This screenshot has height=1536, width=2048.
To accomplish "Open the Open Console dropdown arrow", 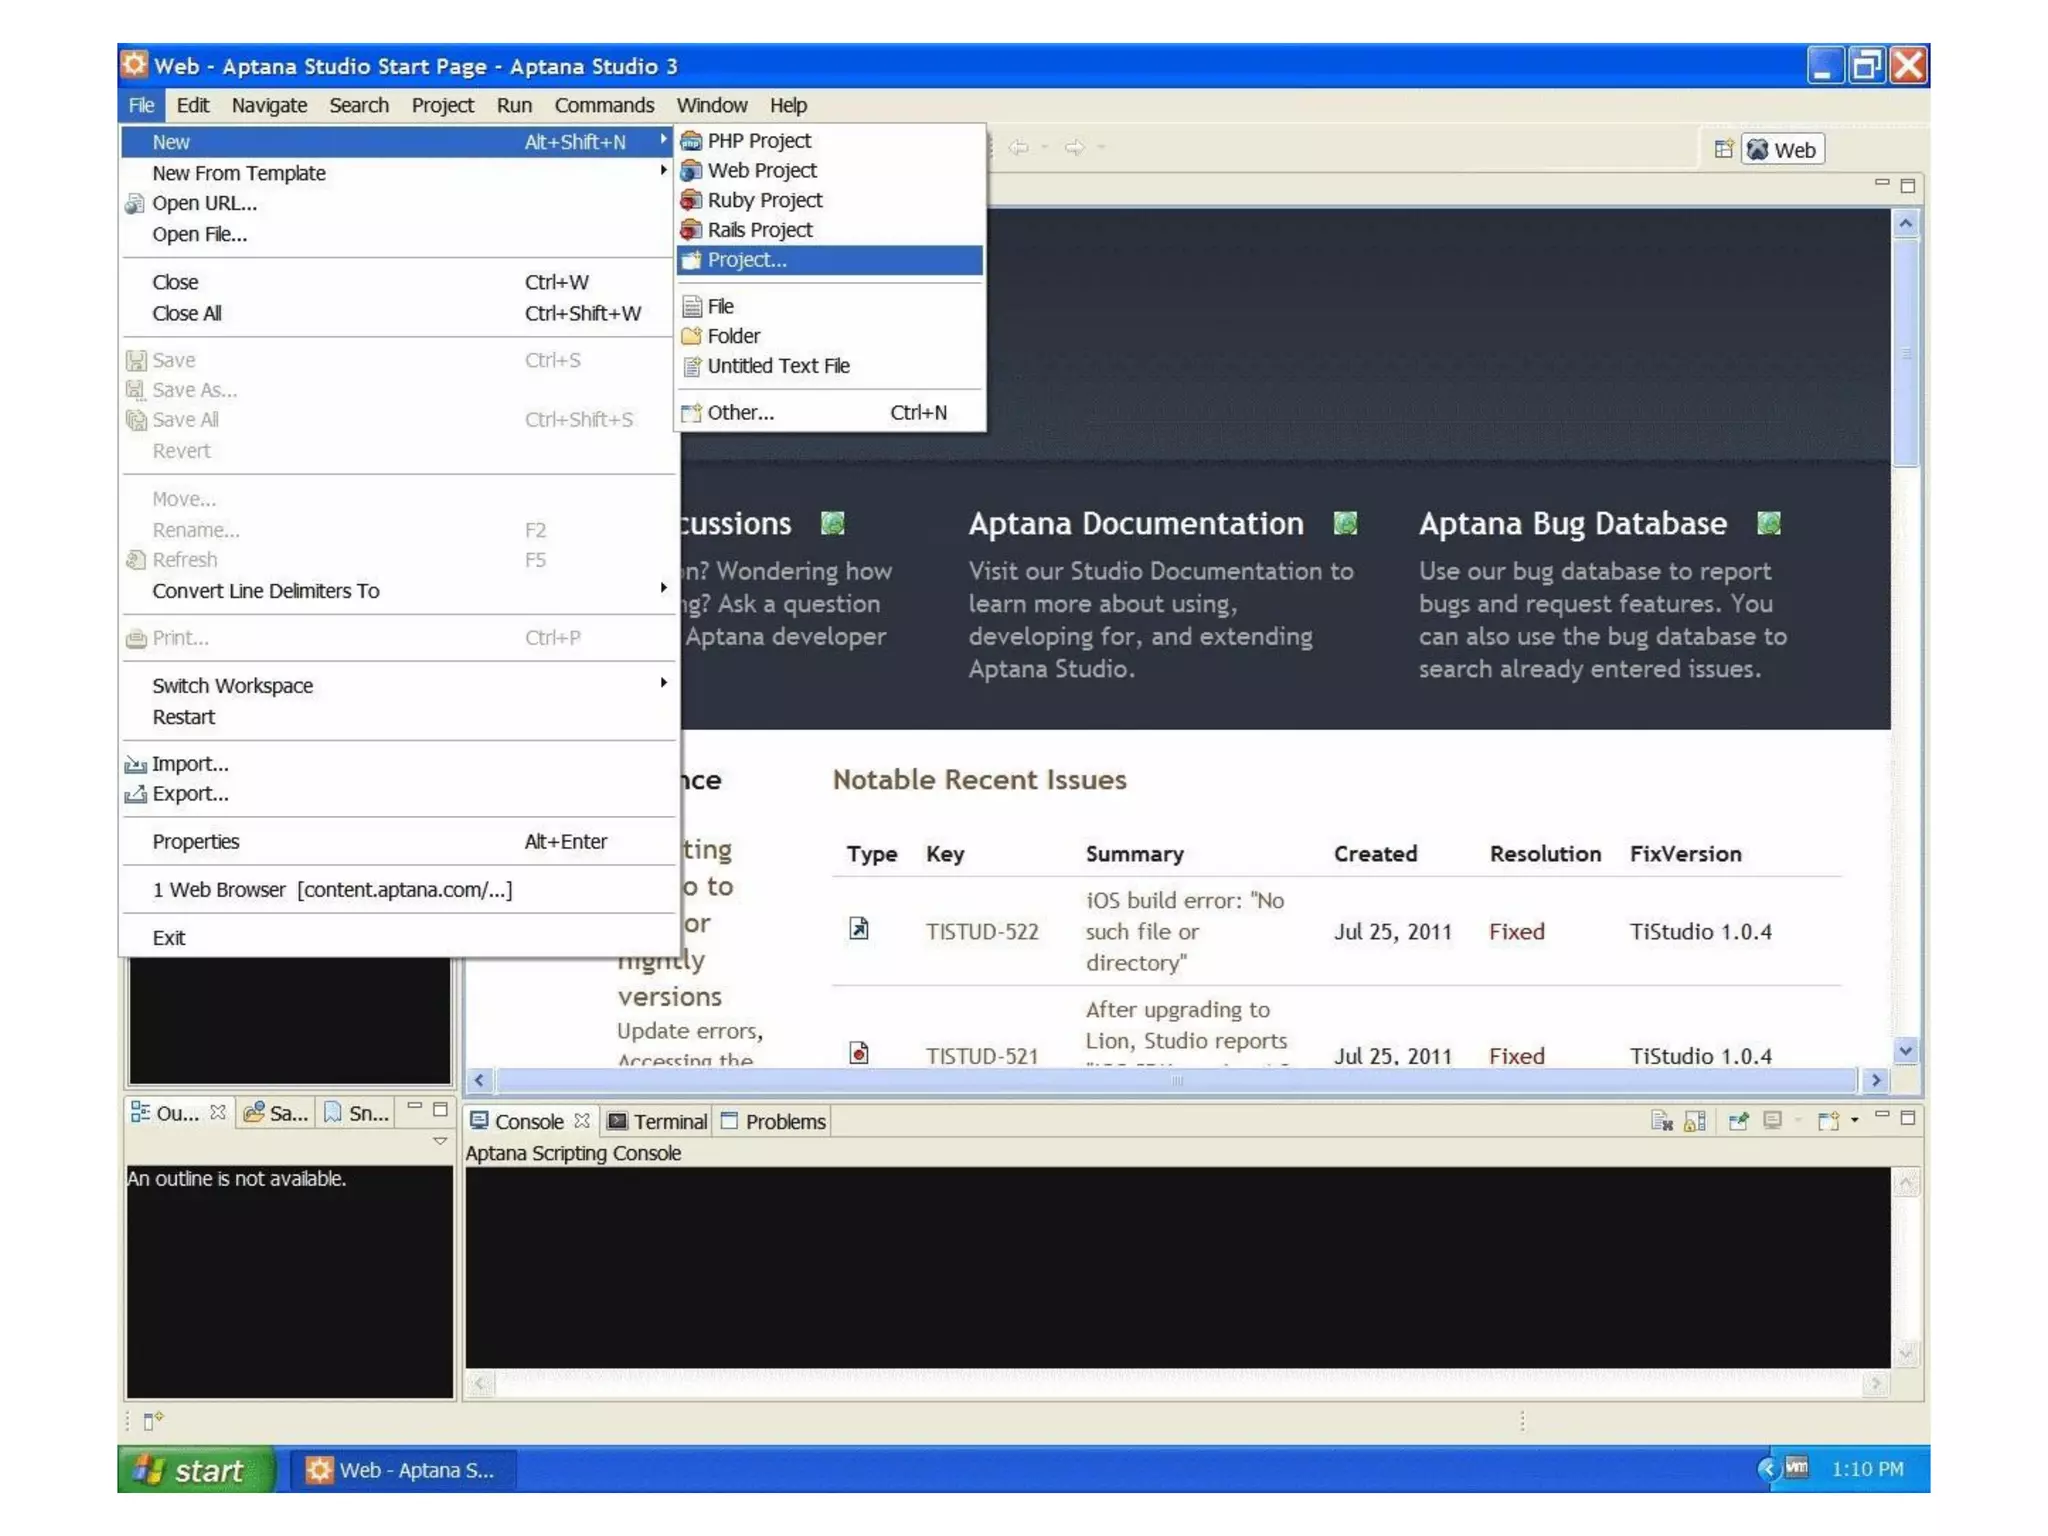I will 1854,1121.
